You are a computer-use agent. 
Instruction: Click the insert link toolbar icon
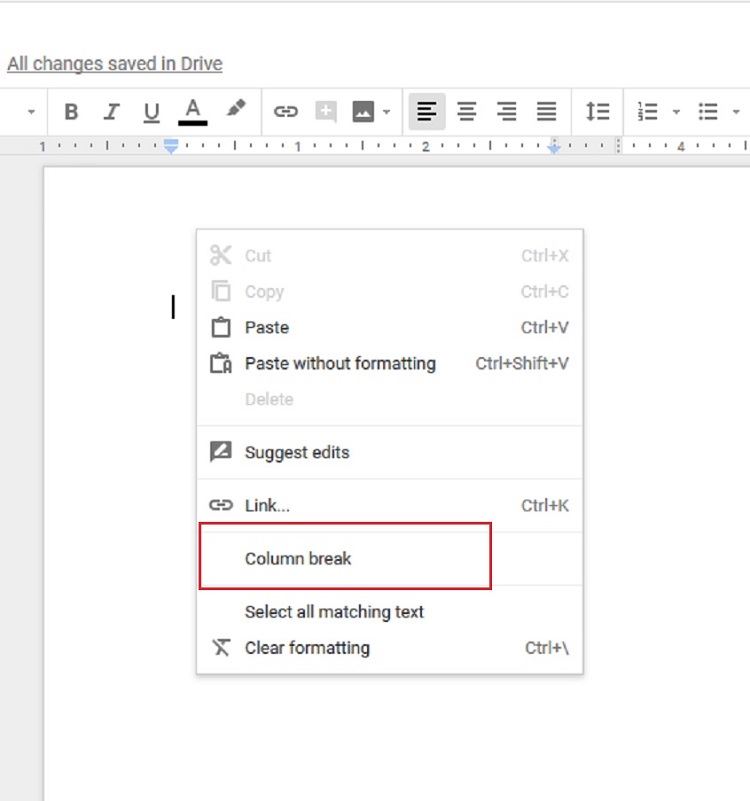pos(286,112)
